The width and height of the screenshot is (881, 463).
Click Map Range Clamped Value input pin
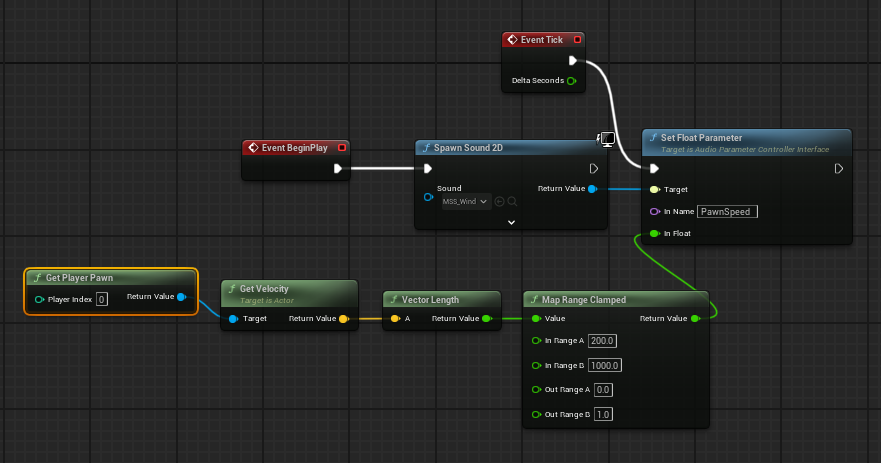[x=536, y=319]
